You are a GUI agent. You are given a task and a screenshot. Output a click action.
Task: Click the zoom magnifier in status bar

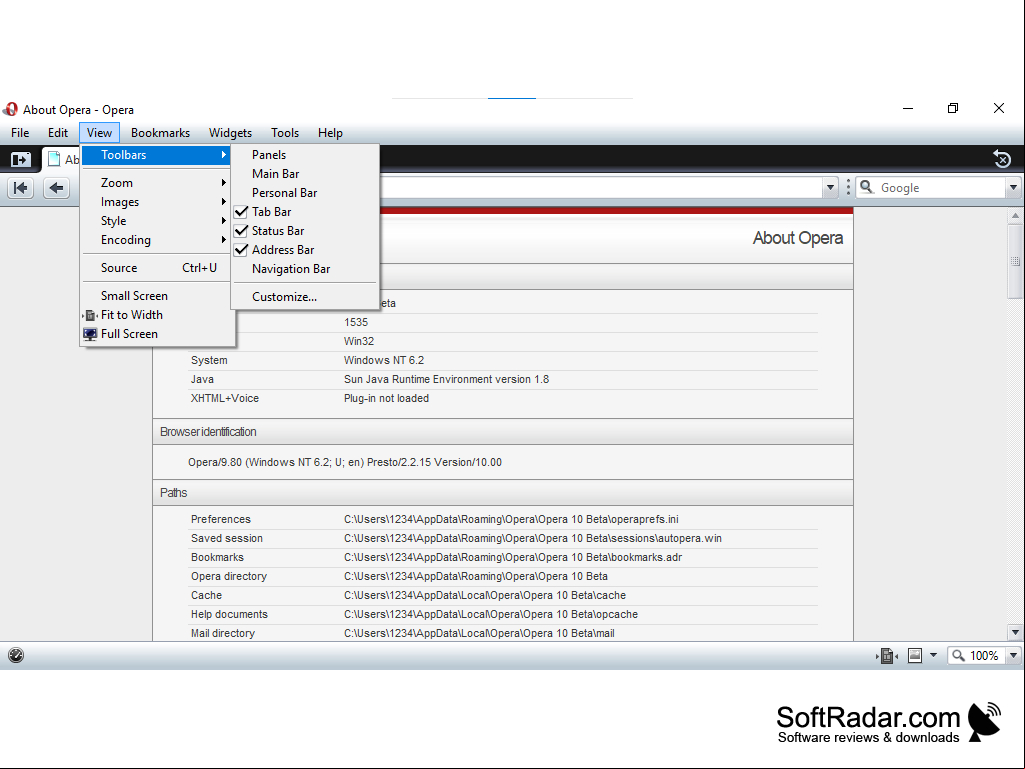click(x=958, y=655)
